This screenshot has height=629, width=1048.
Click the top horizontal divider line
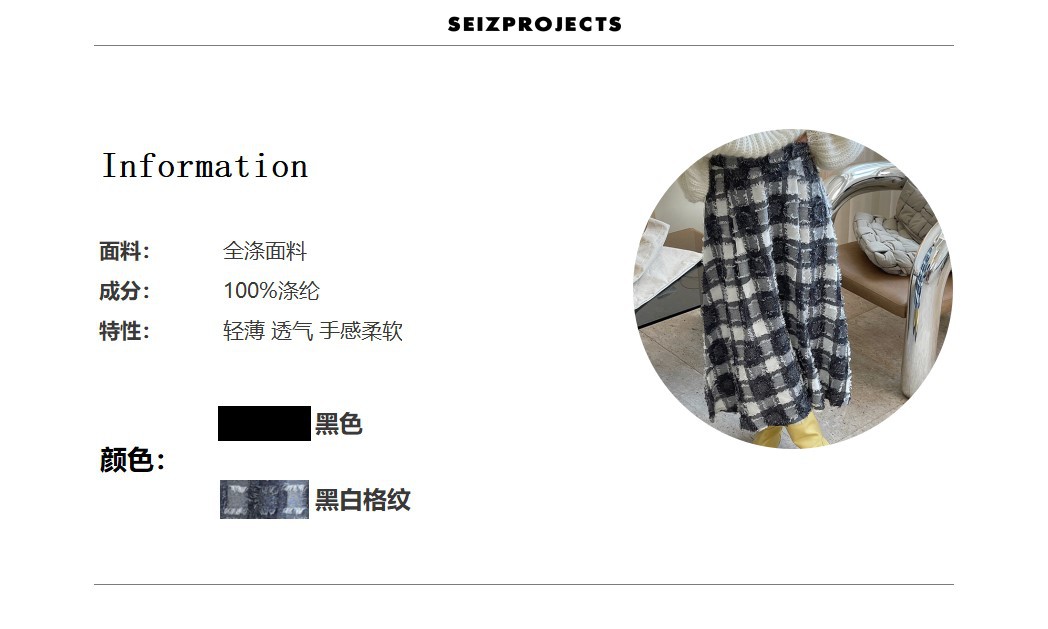click(524, 45)
